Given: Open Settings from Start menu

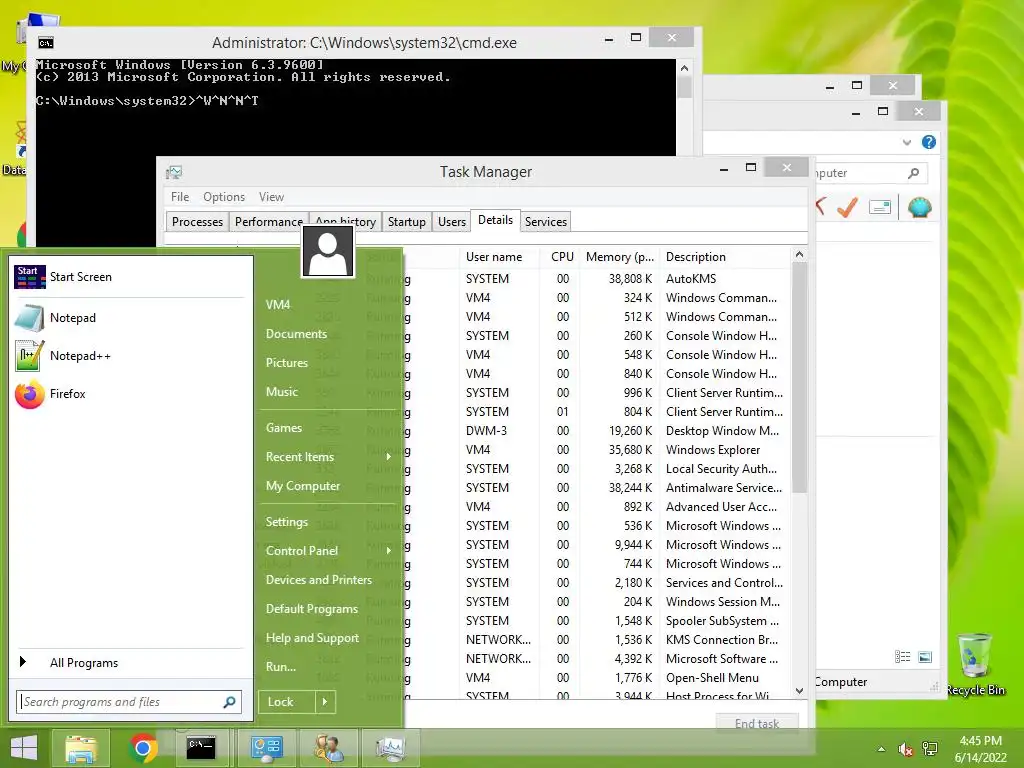Looking at the screenshot, I should [287, 522].
